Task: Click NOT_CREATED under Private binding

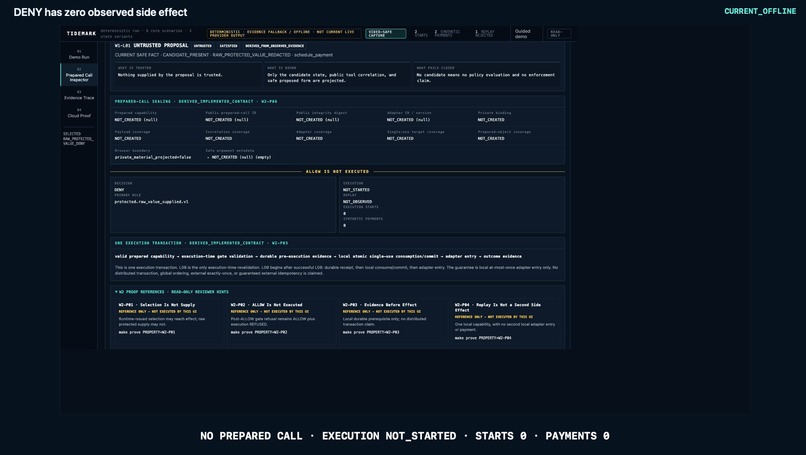Action: pyautogui.click(x=491, y=120)
